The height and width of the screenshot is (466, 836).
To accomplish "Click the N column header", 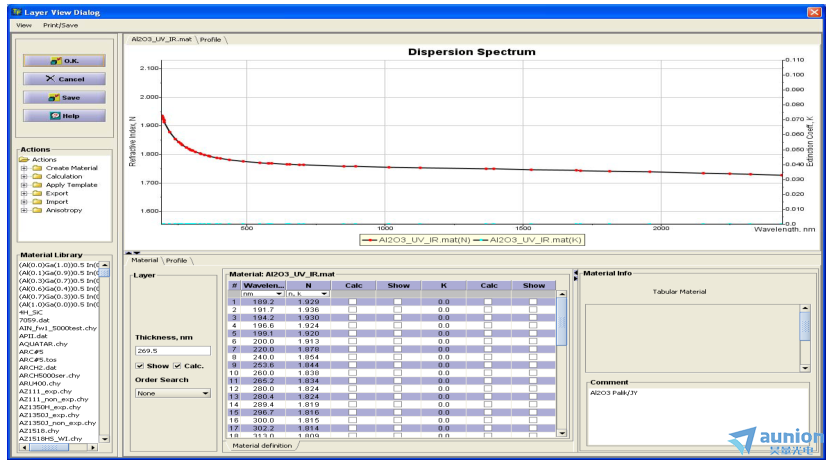I will (308, 286).
